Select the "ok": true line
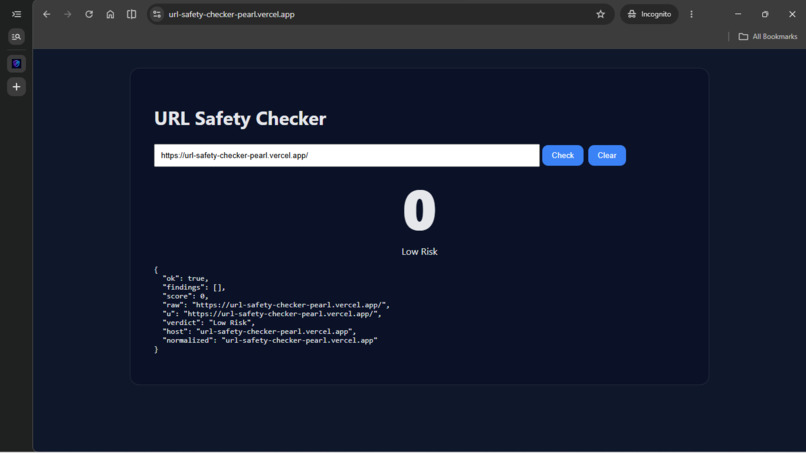This screenshot has height=453, width=806. [x=186, y=278]
